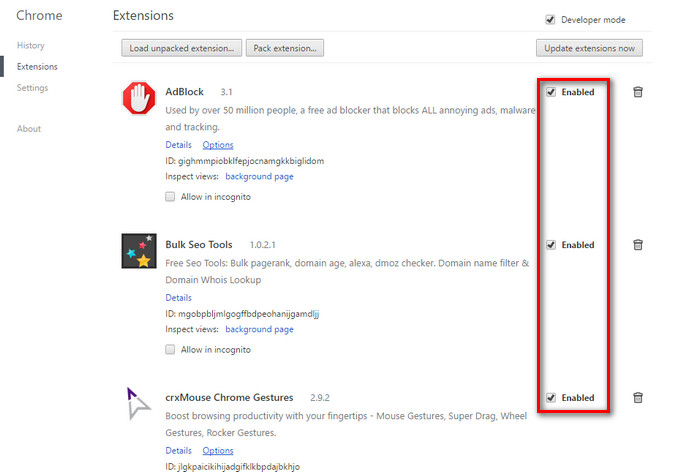Open crxMouse Options link
700x472 pixels.
coord(218,450)
